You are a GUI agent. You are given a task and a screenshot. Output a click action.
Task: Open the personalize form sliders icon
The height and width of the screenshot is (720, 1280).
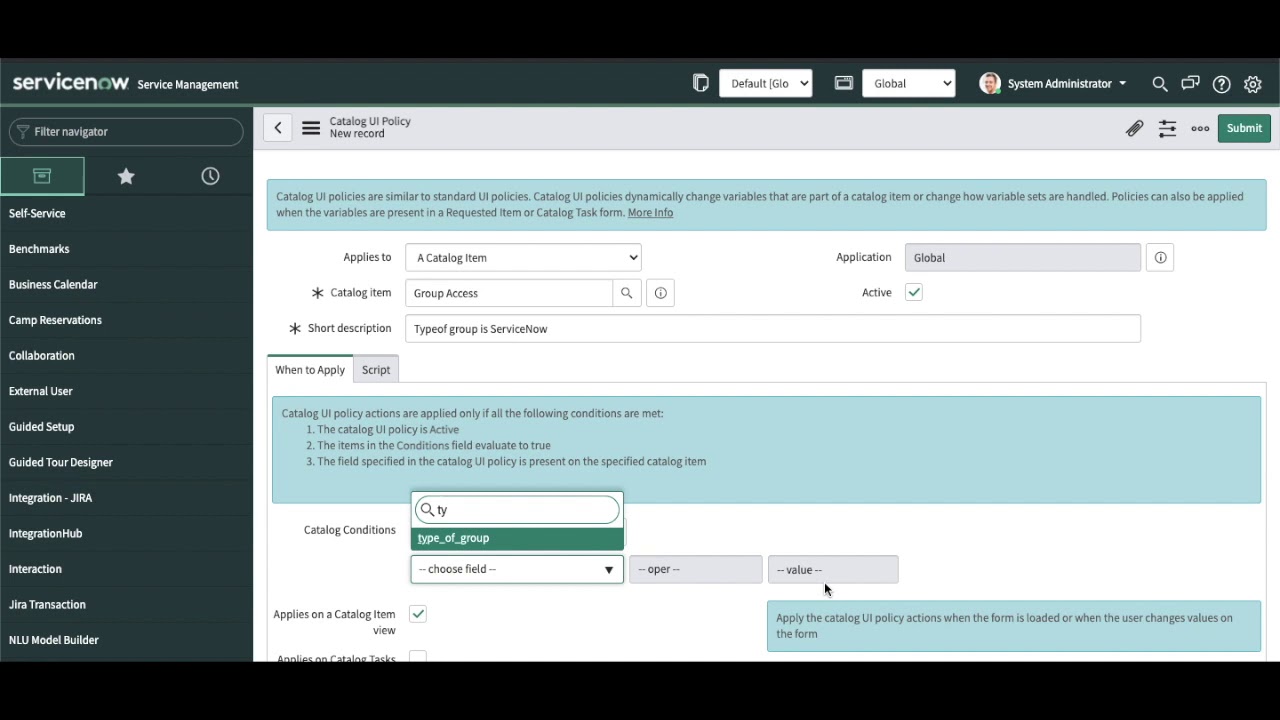click(1167, 128)
